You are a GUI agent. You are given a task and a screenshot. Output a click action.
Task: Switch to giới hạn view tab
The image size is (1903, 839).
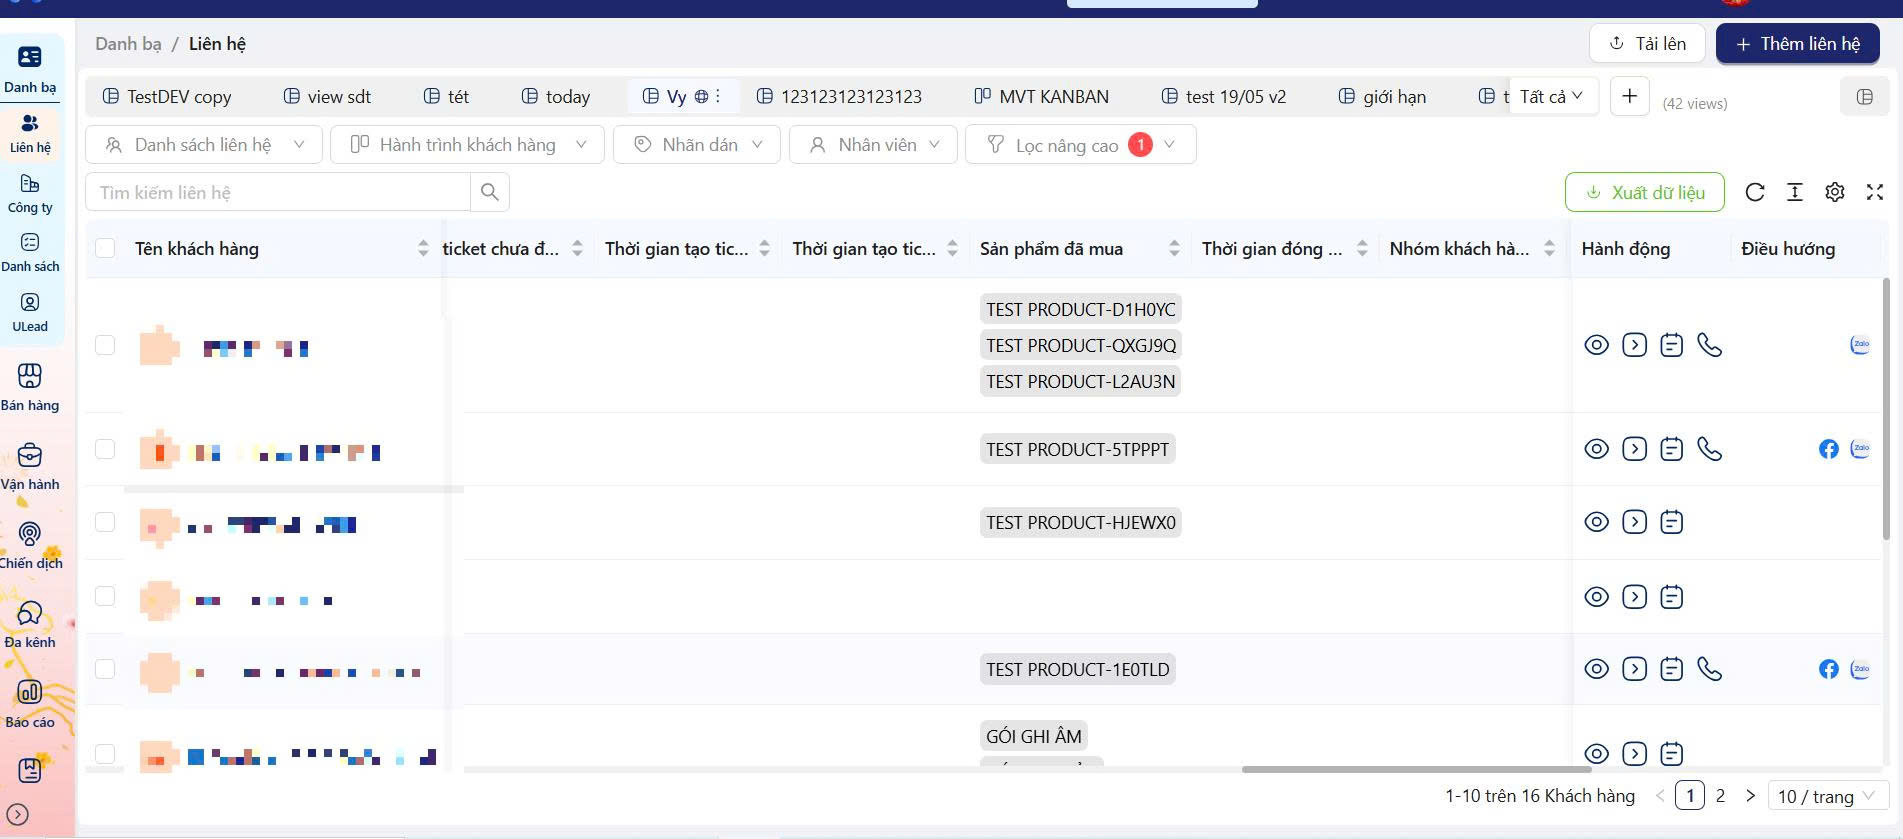1383,96
